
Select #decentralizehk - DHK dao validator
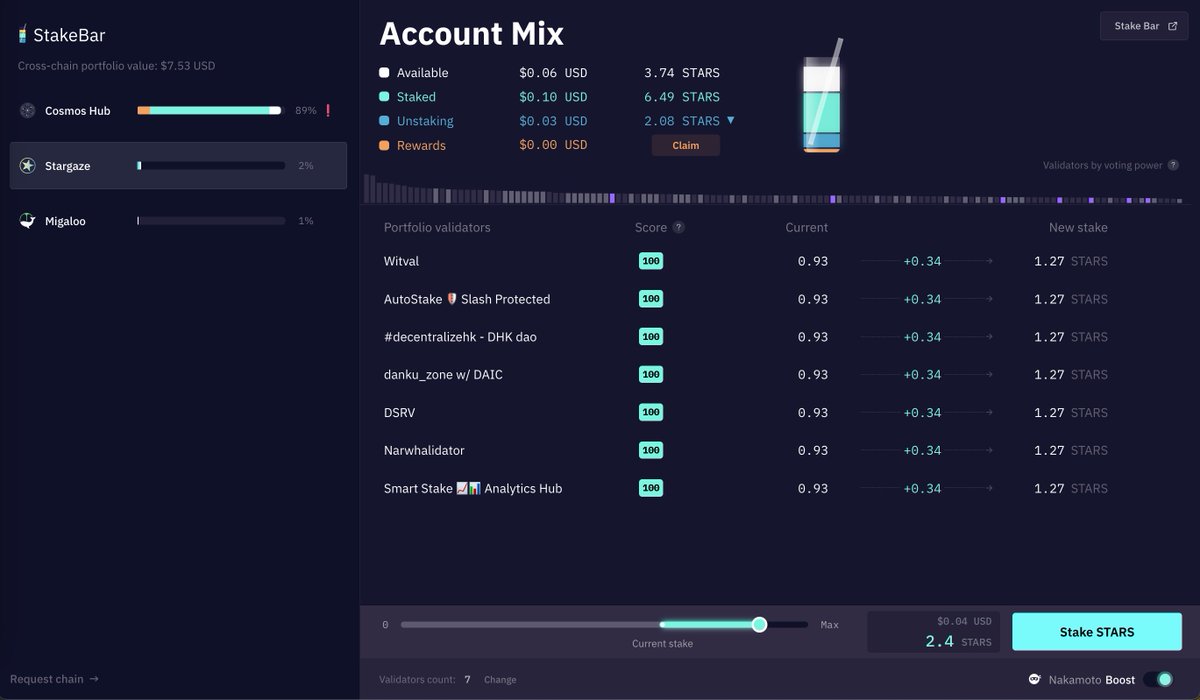click(746, 337)
